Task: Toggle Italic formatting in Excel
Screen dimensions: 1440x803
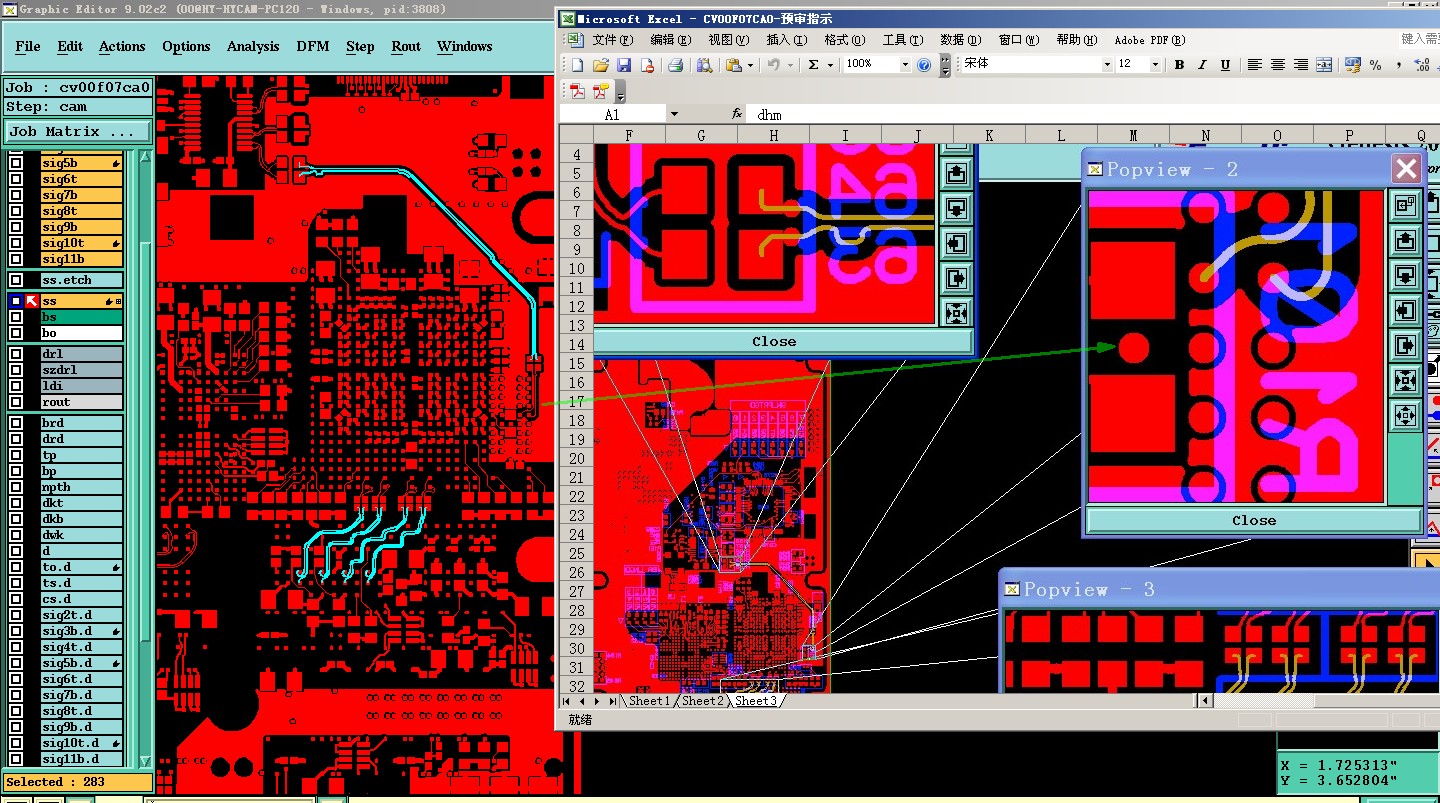Action: click(1202, 65)
